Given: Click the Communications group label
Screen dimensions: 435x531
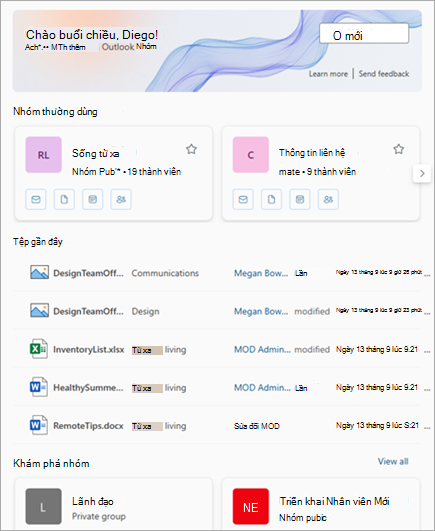Looking at the screenshot, I should (165, 273).
